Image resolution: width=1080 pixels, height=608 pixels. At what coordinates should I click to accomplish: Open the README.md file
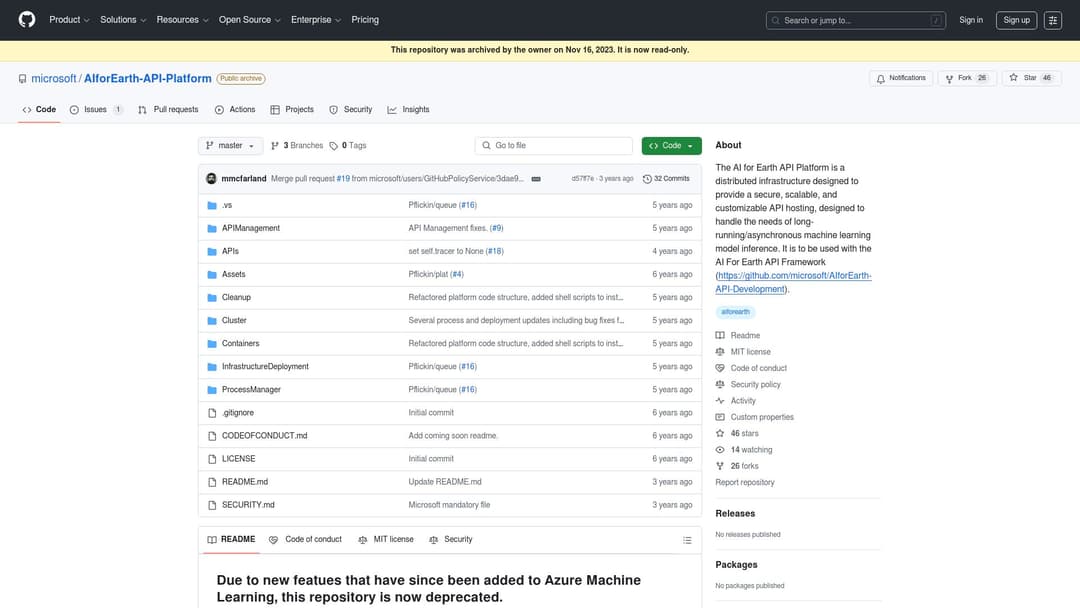click(245, 482)
